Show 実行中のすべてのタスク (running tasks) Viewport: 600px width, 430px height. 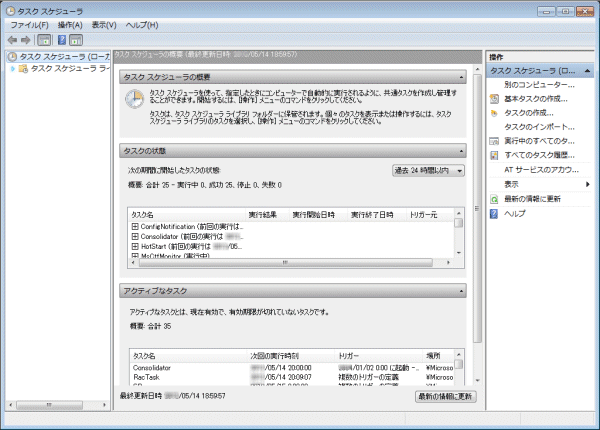(x=538, y=142)
